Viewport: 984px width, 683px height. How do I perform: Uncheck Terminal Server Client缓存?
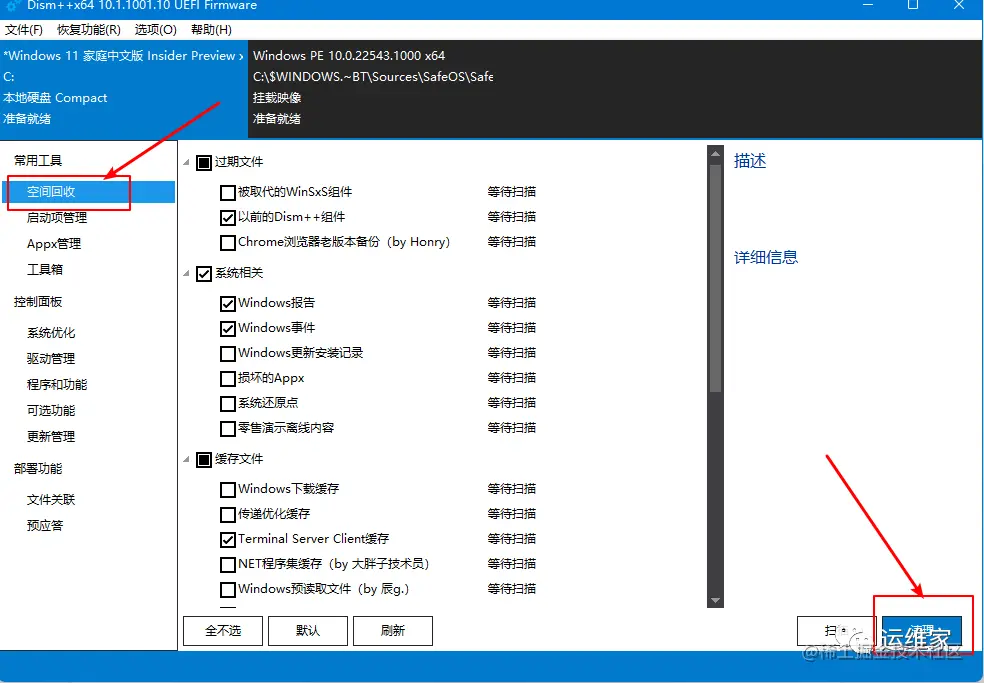point(228,539)
